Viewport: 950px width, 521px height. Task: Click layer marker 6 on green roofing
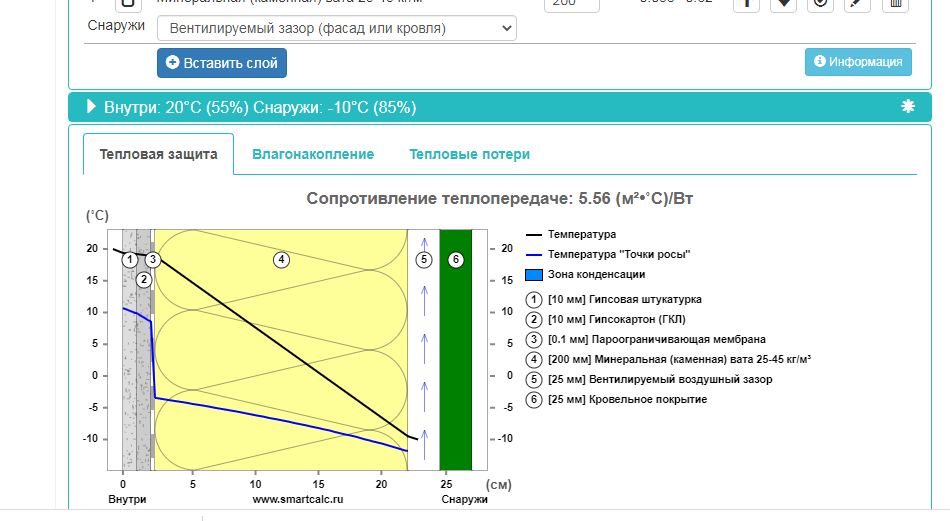pyautogui.click(x=456, y=260)
